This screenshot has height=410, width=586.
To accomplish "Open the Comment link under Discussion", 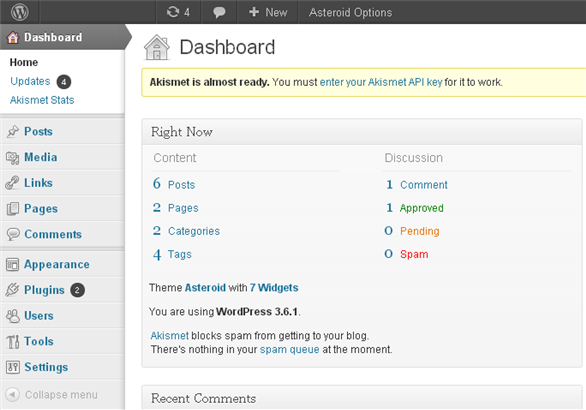I will tap(424, 185).
